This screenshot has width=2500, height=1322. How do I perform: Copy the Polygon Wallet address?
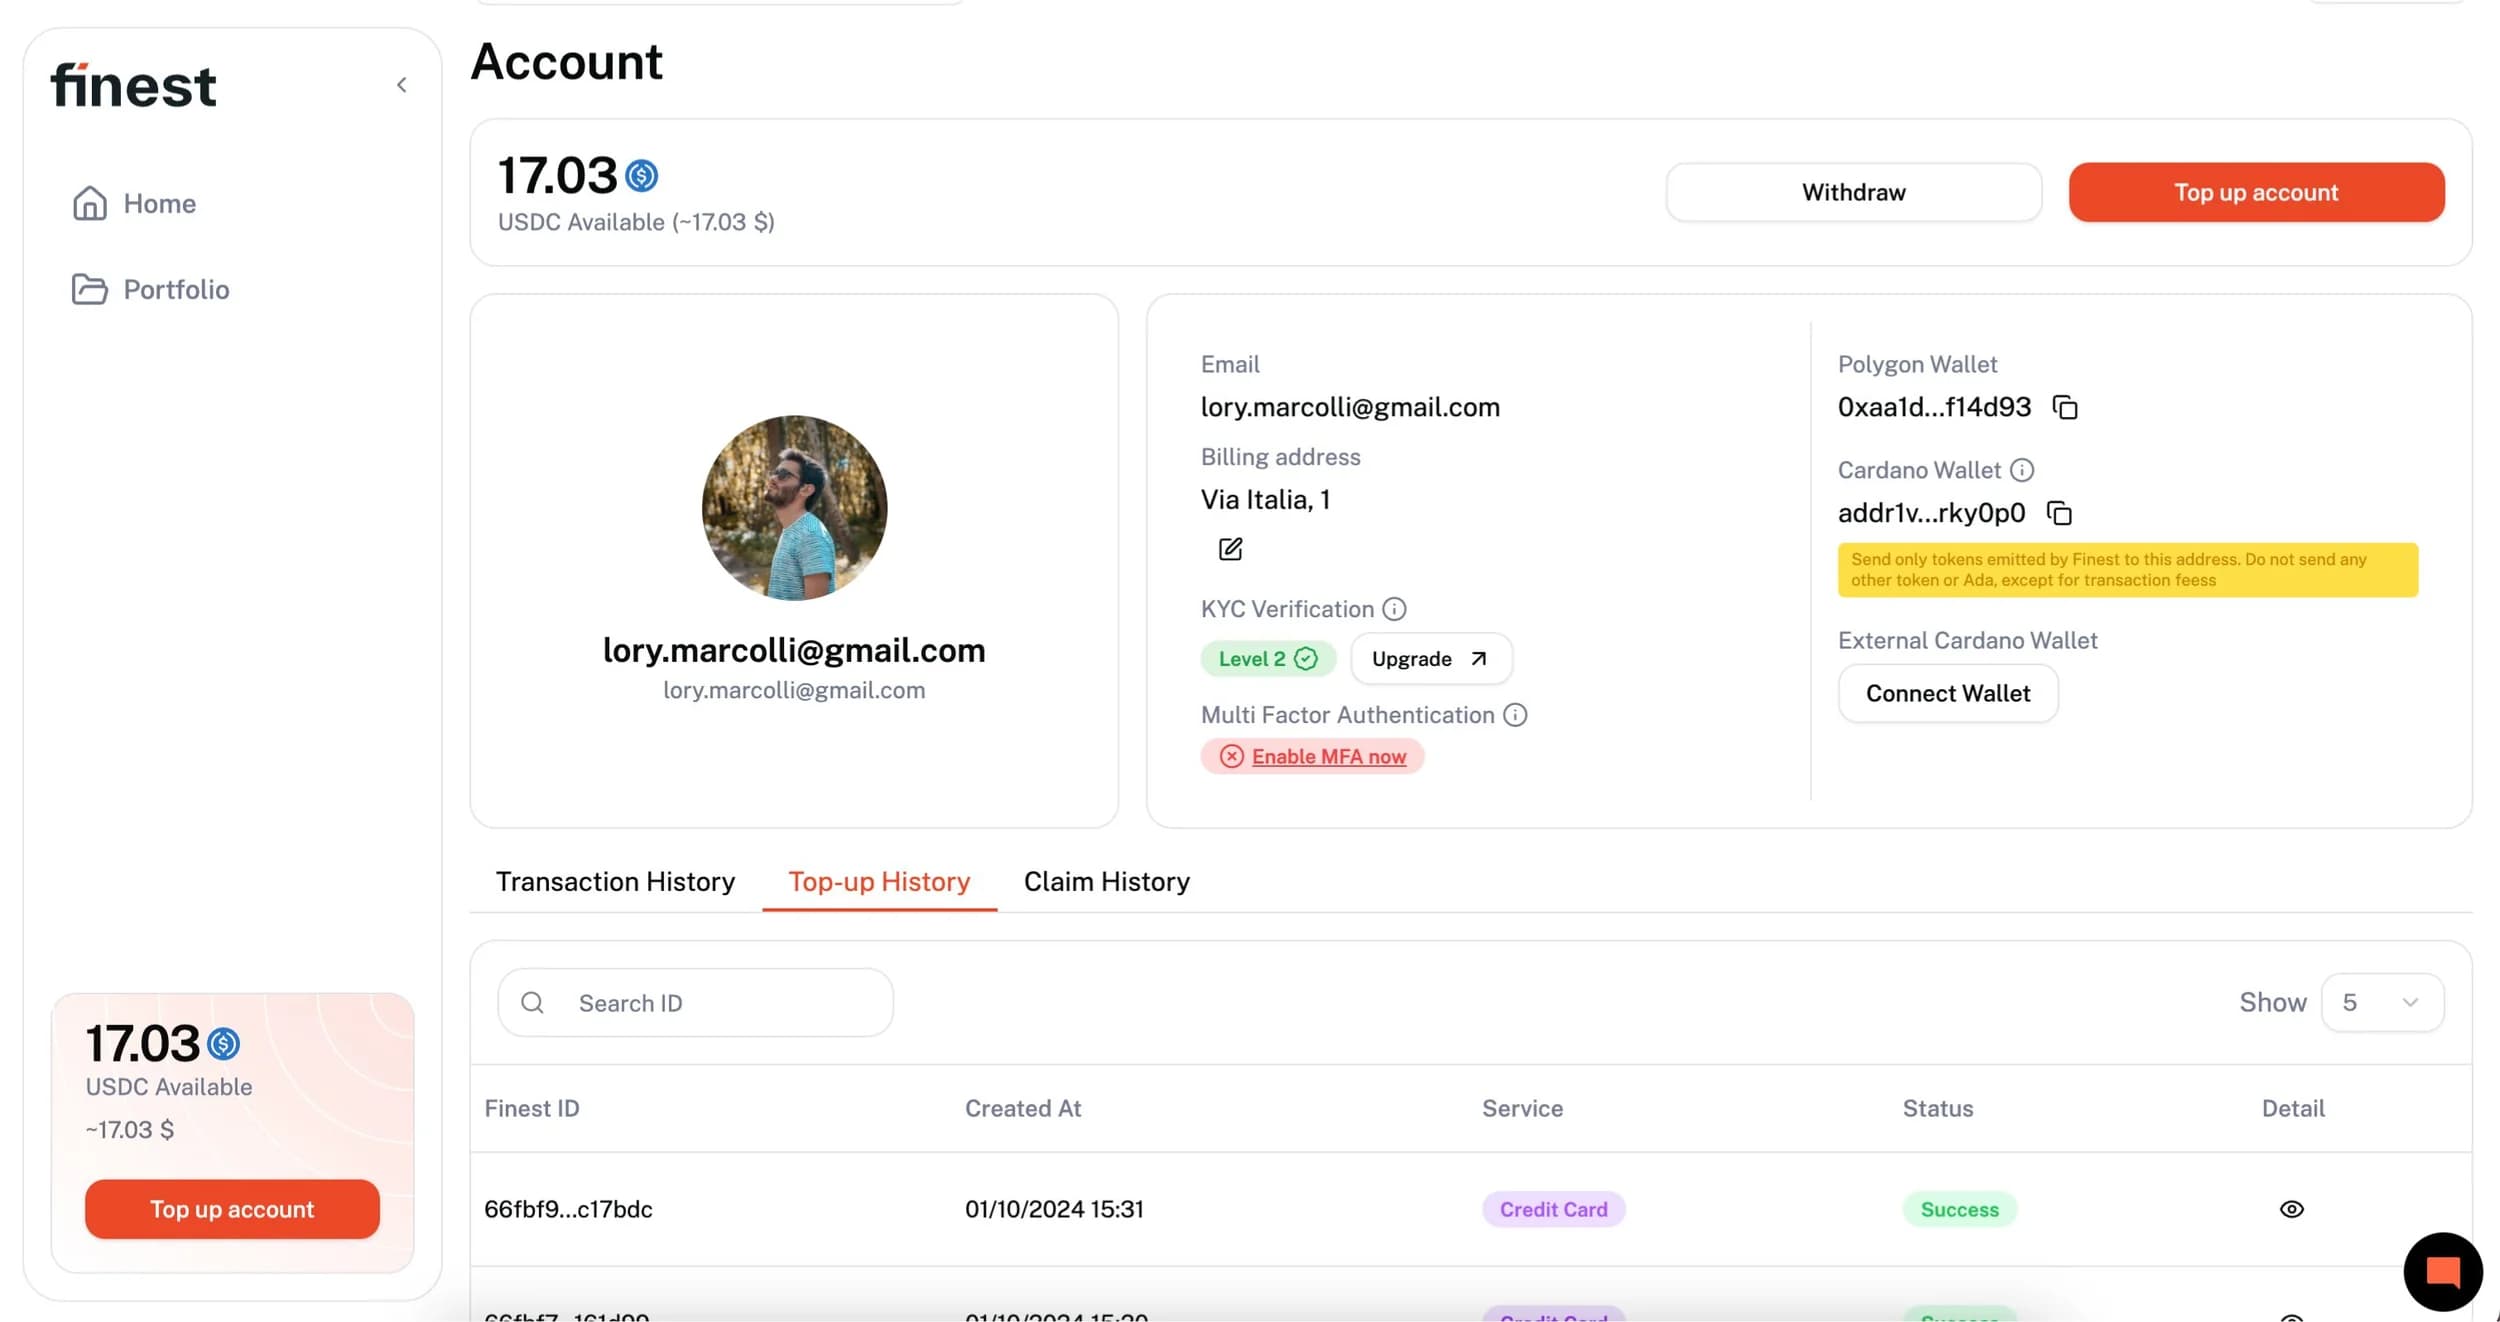tap(2065, 407)
